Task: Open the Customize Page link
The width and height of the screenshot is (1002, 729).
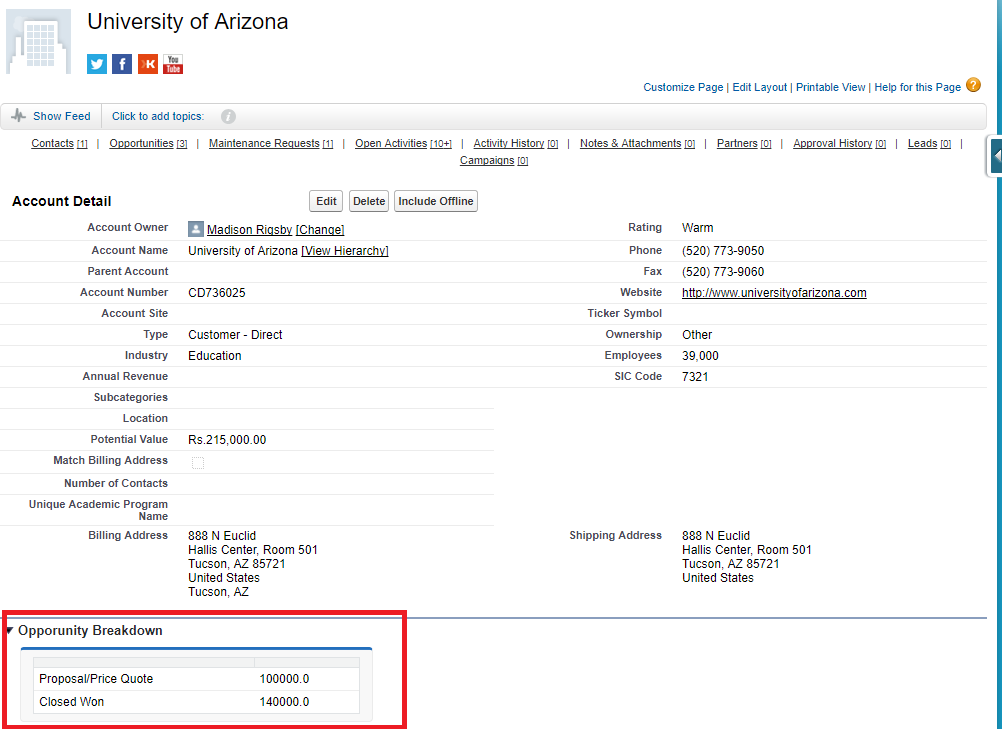Action: pos(683,88)
